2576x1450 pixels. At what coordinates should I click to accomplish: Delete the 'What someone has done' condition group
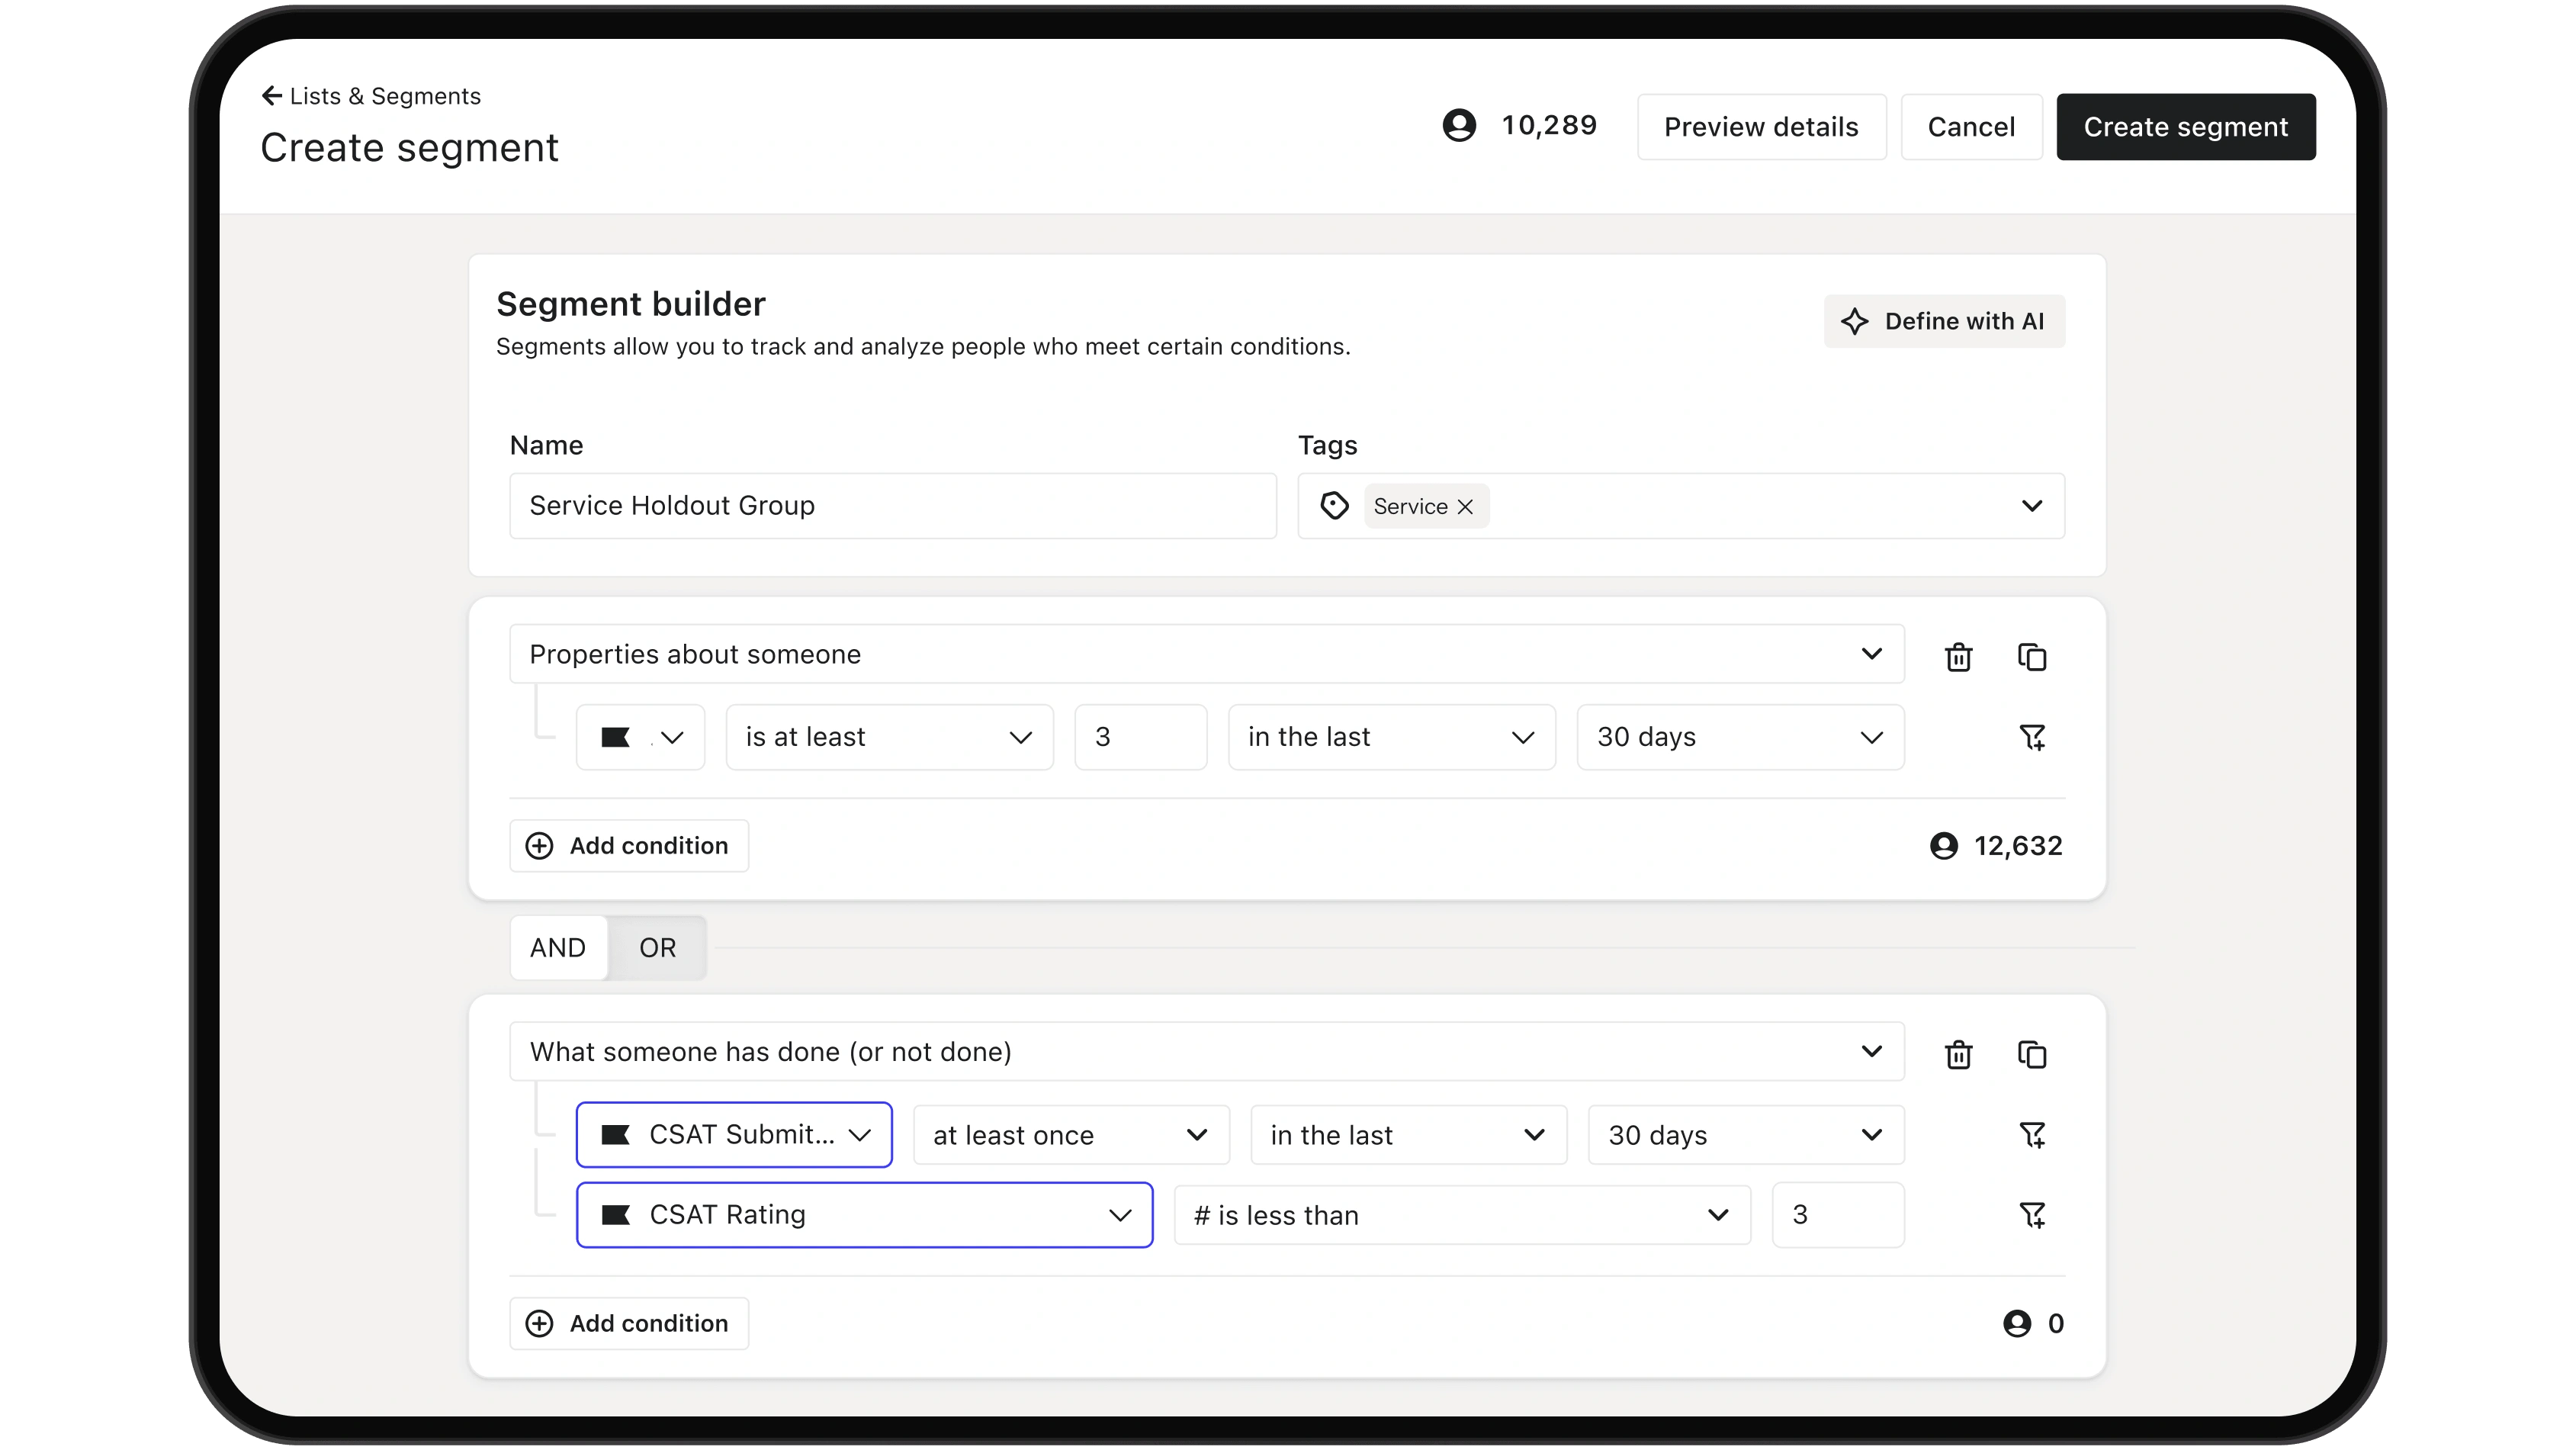(x=1958, y=1055)
